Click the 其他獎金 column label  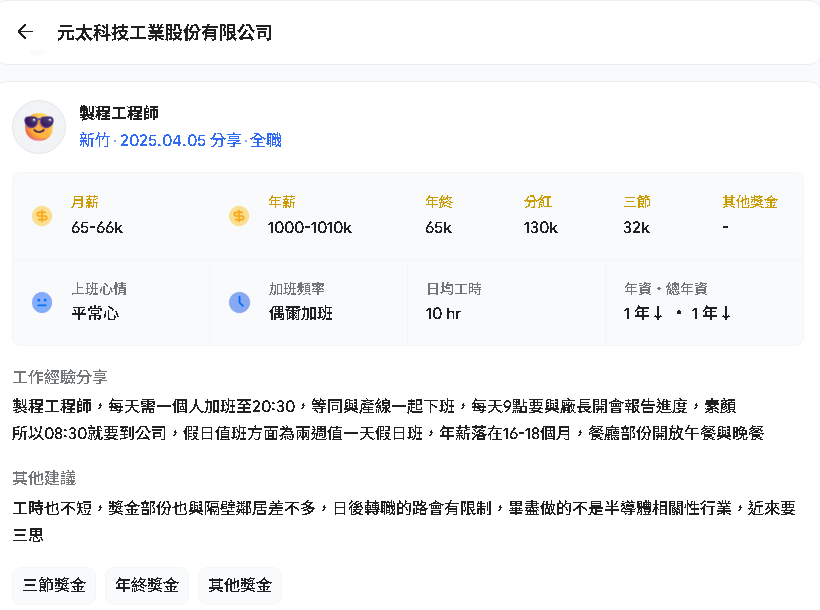tap(750, 202)
